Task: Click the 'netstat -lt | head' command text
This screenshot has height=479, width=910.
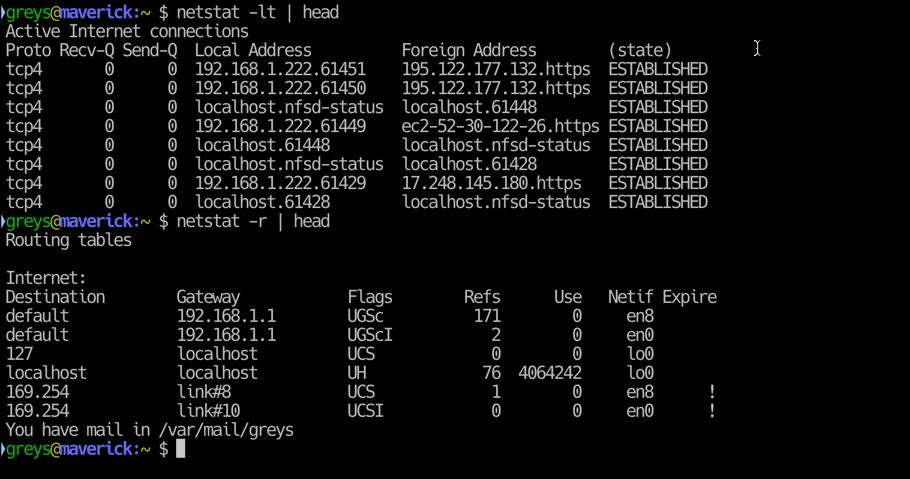Action: tap(257, 12)
